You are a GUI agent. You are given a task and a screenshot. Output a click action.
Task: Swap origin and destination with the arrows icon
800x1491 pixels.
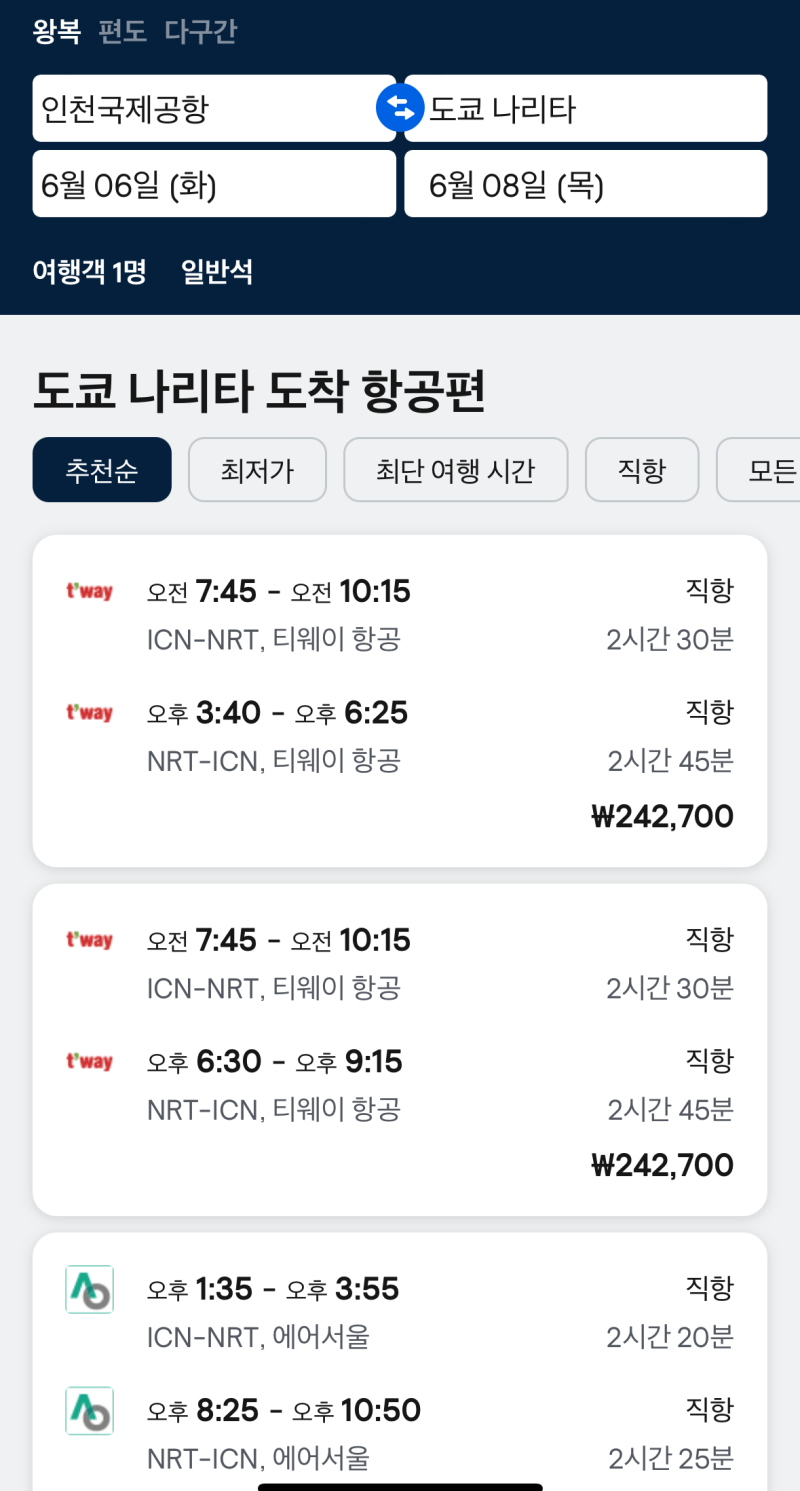[x=400, y=108]
